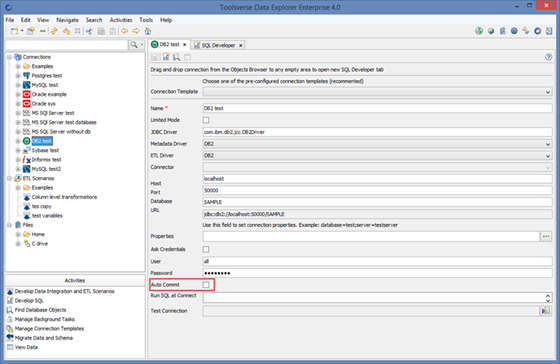Viewport: 560px width, 364px height.
Task: Toggle the Limited Mode checkbox
Action: [206, 120]
